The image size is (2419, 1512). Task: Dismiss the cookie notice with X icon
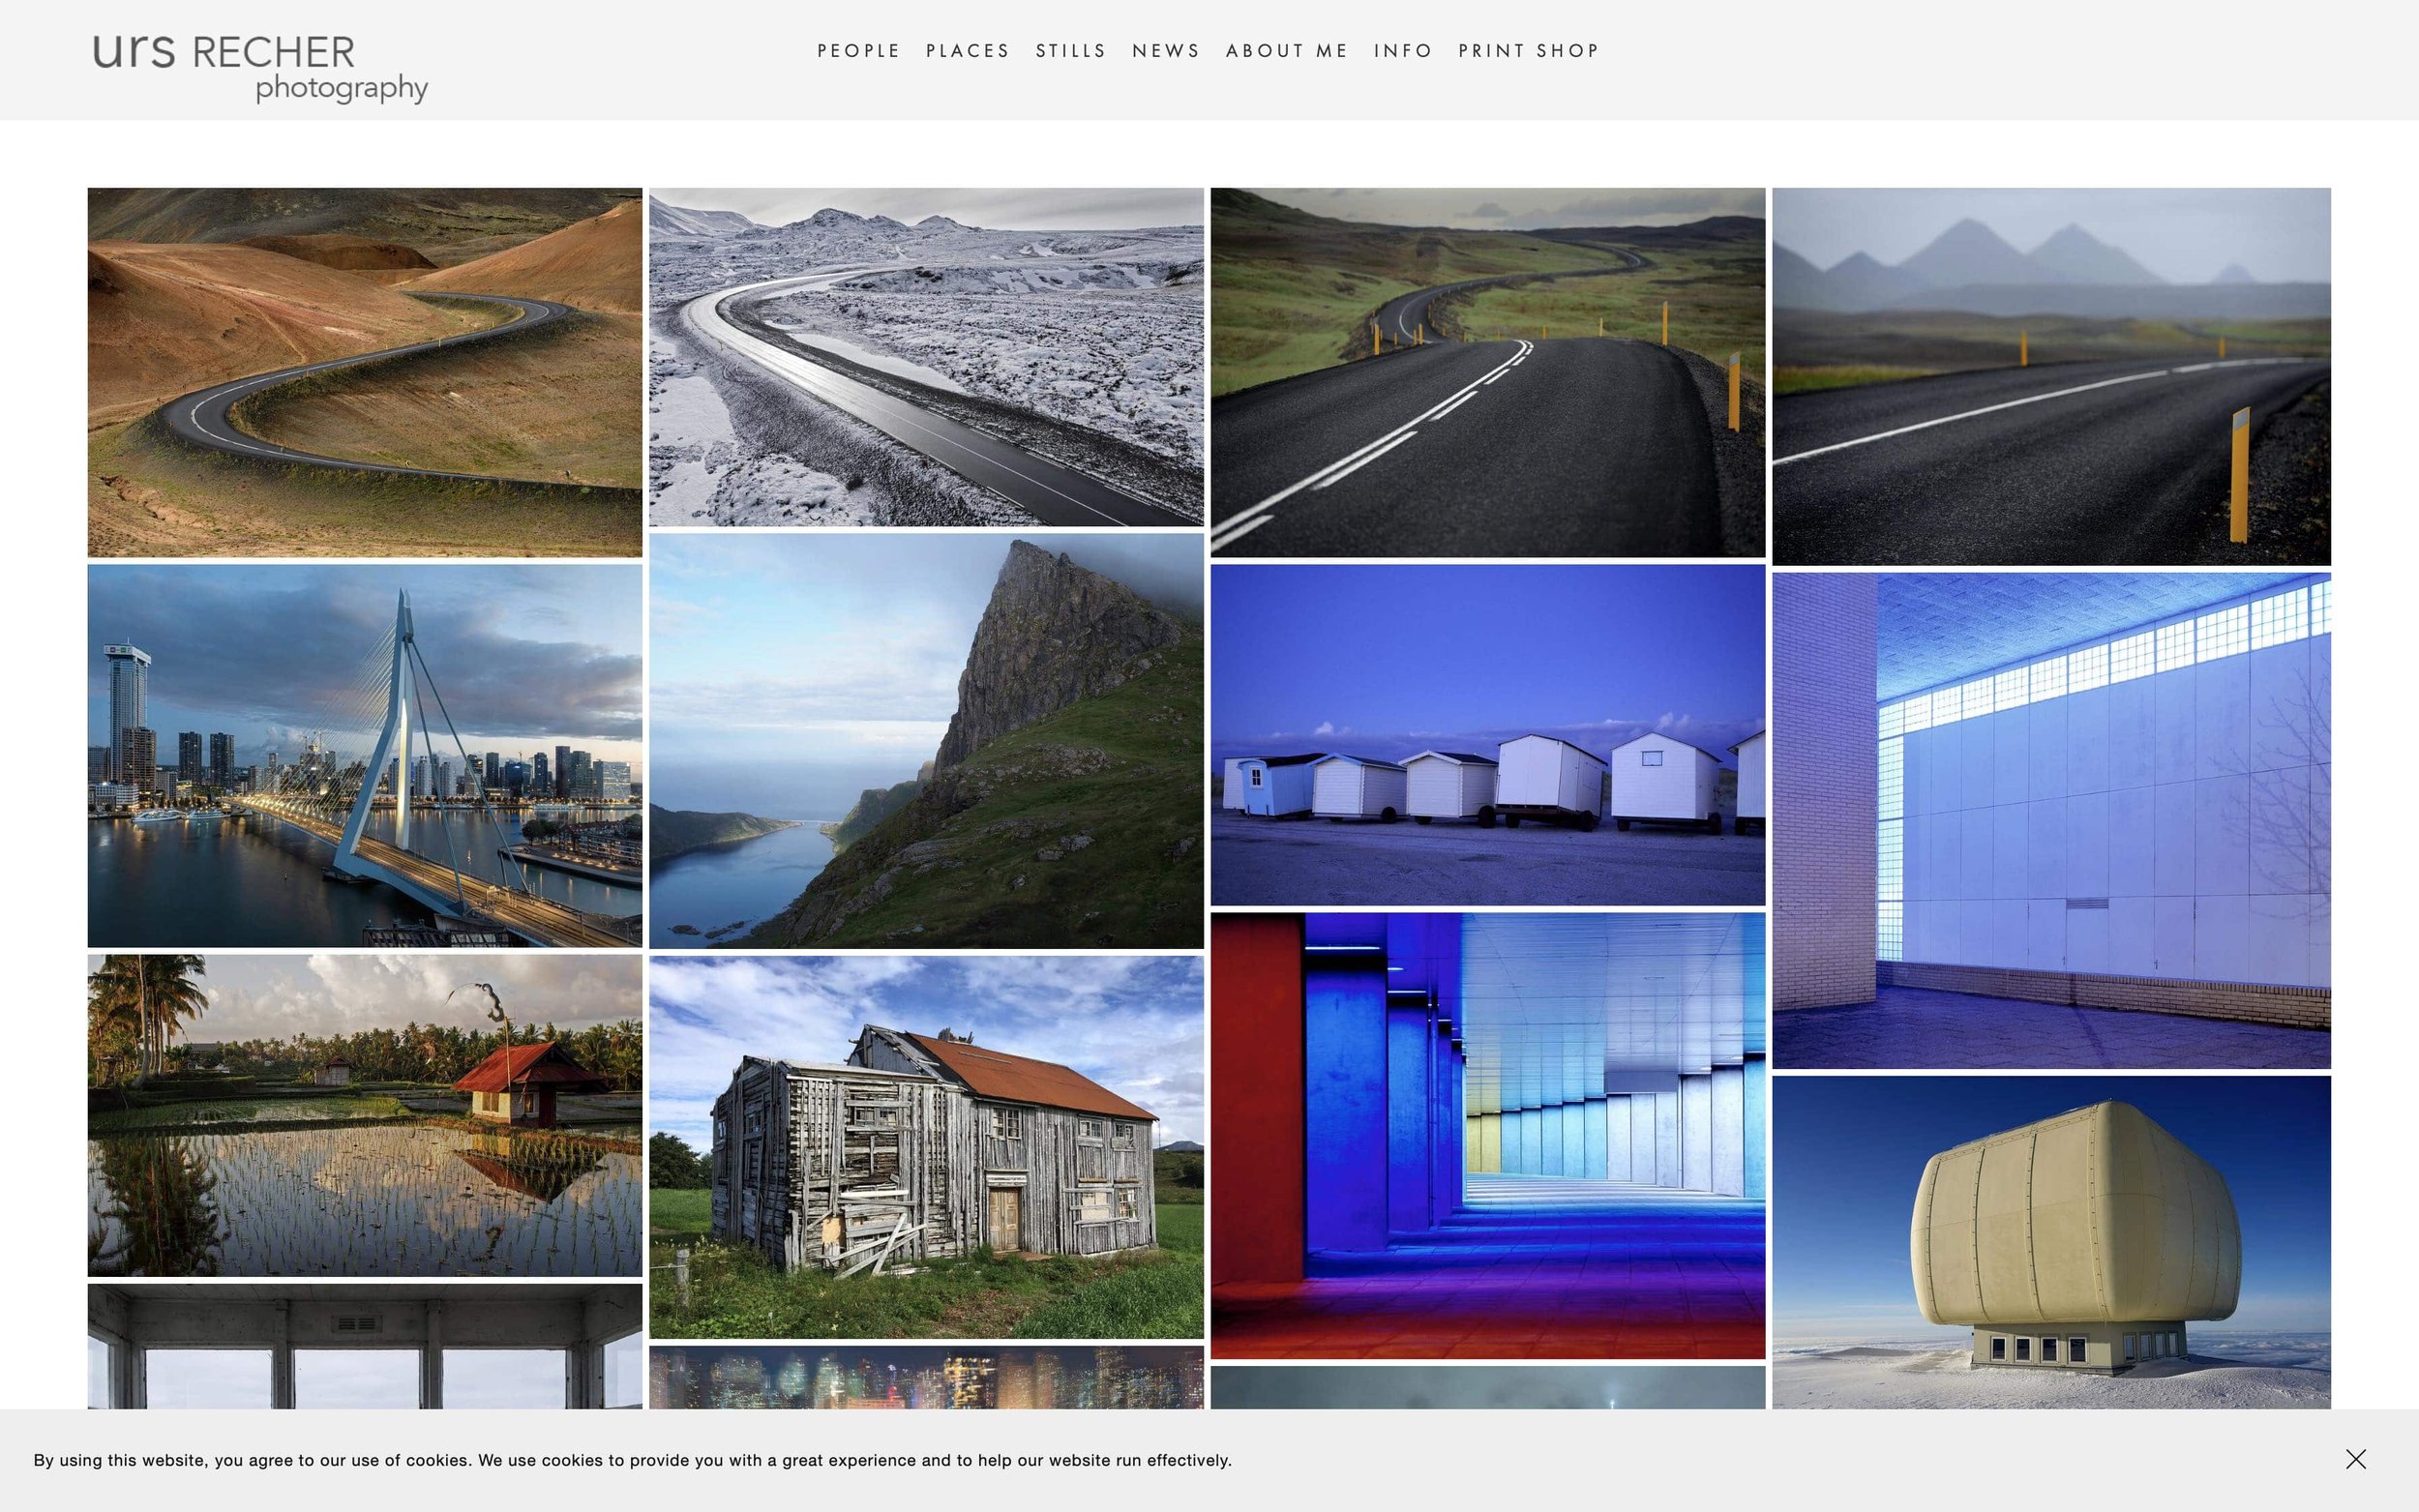coord(2355,1459)
